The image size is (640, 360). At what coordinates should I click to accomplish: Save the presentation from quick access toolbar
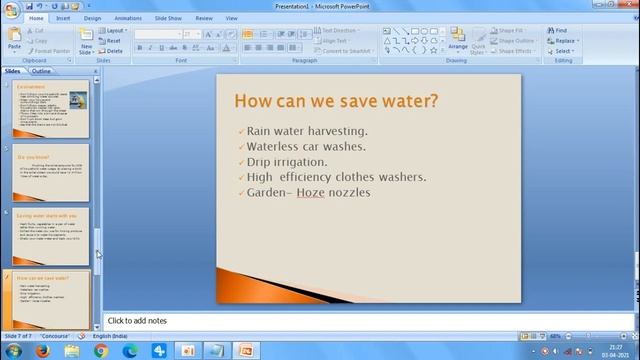[x=29, y=7]
